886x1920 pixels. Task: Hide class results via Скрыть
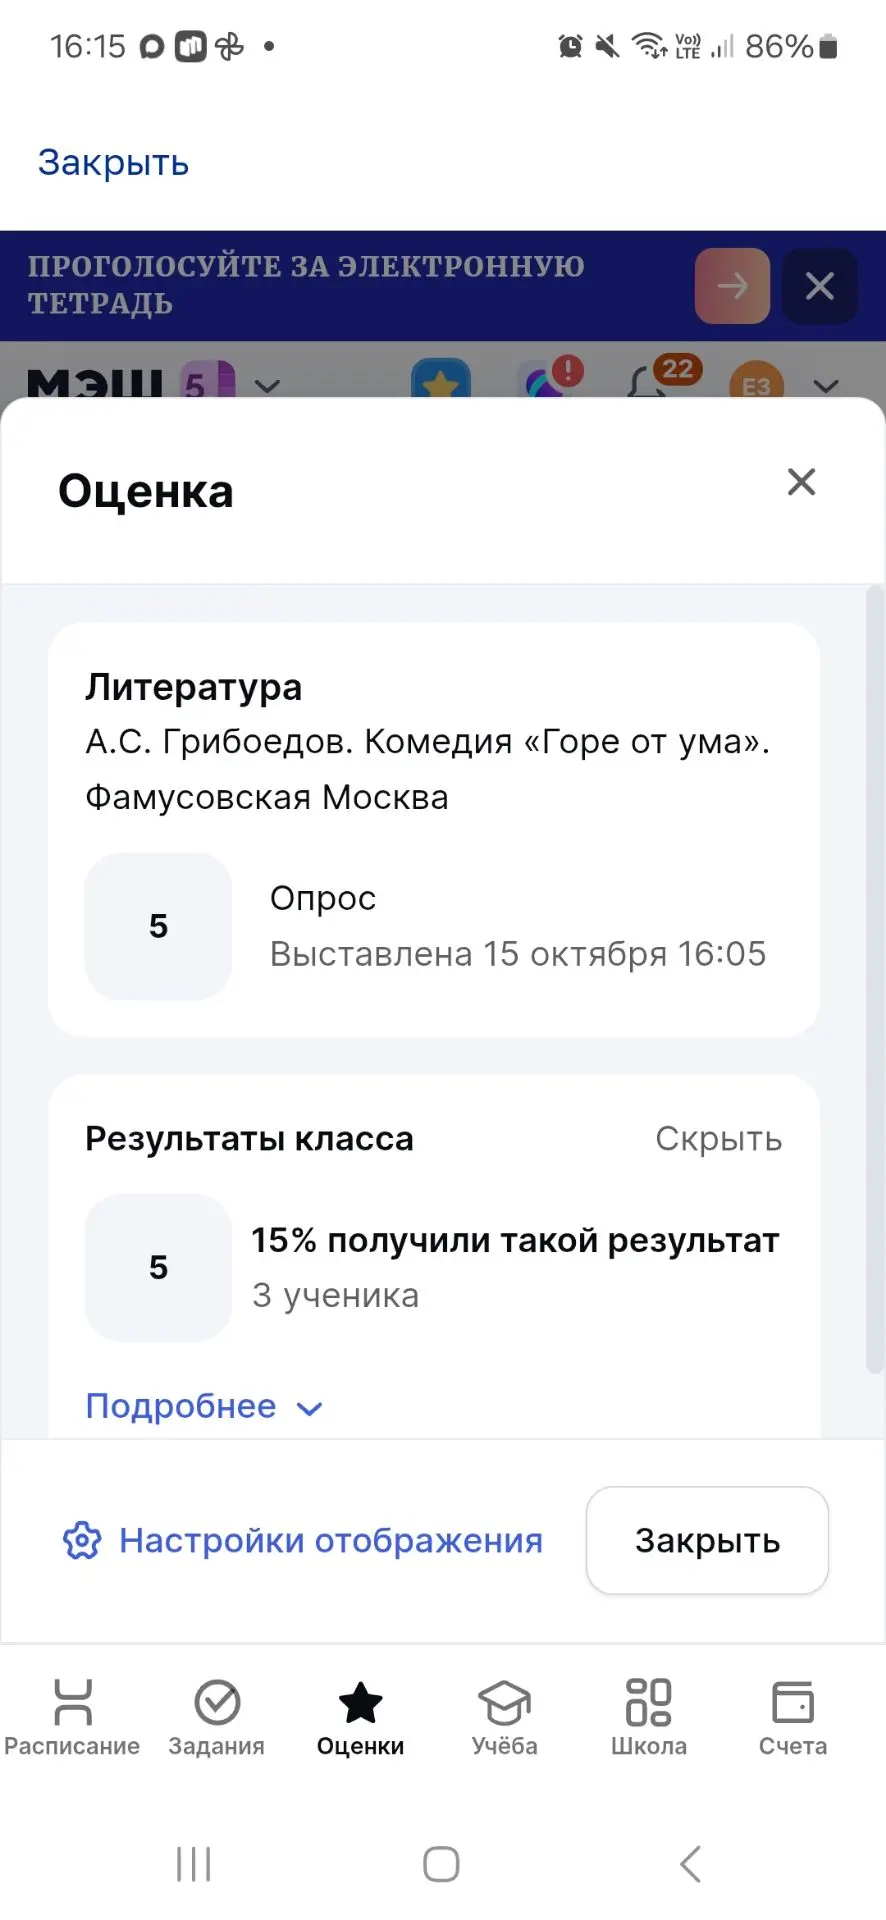coord(719,1139)
